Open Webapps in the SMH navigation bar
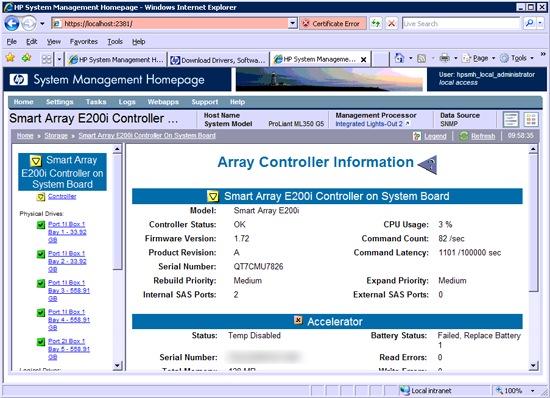The image size is (550, 398). pos(163,102)
